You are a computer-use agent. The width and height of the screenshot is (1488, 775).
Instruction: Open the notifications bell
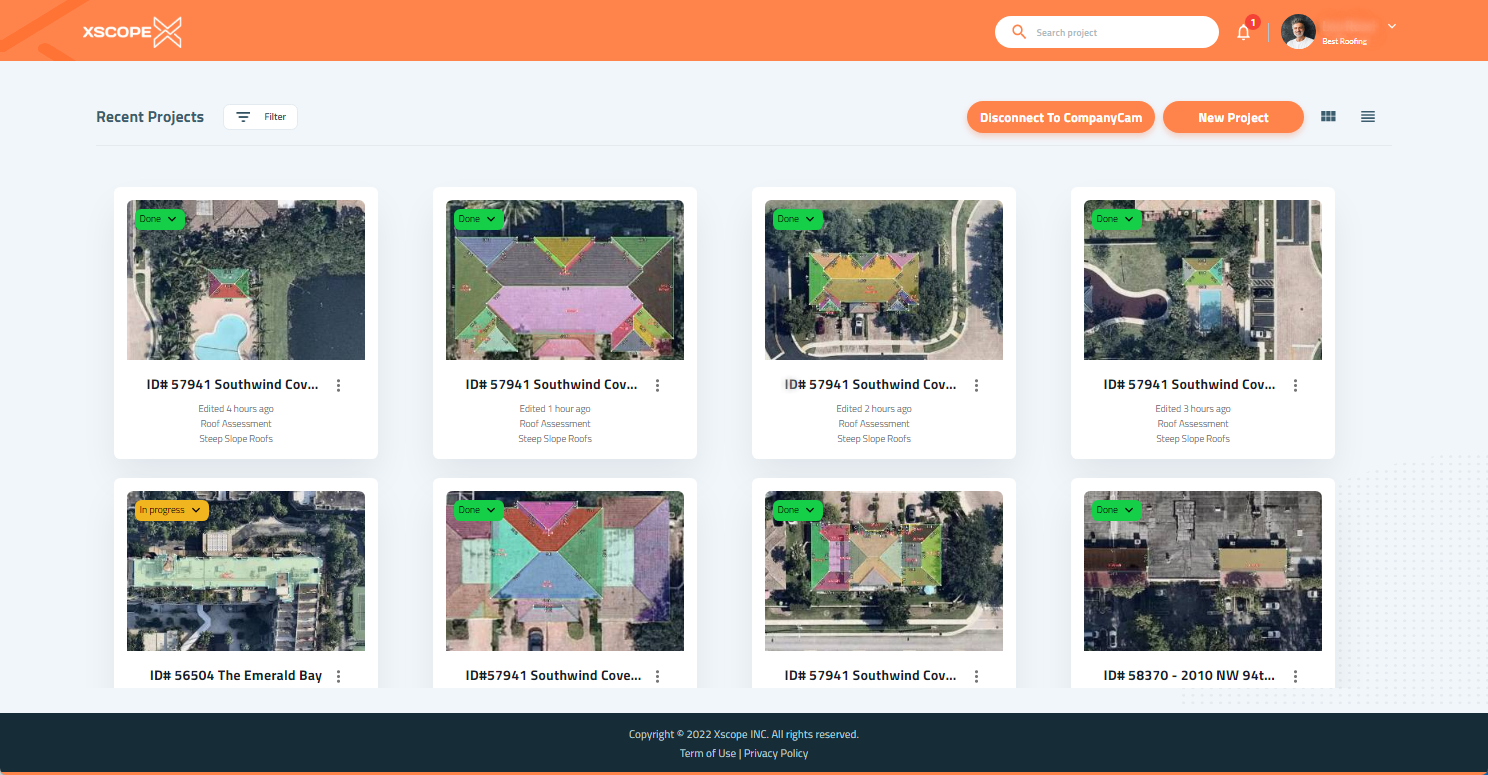(x=1243, y=32)
